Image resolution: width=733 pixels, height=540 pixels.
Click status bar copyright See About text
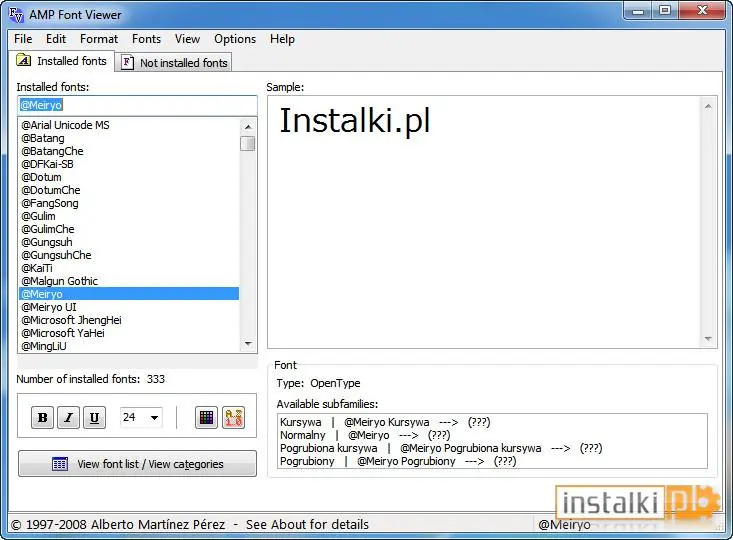tap(190, 525)
